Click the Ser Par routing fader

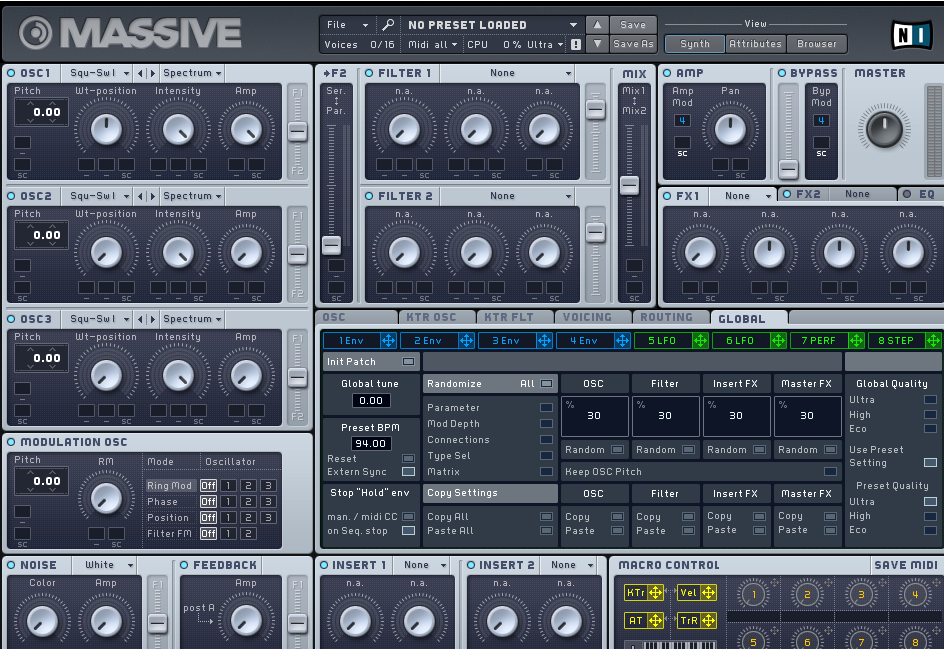coord(331,245)
